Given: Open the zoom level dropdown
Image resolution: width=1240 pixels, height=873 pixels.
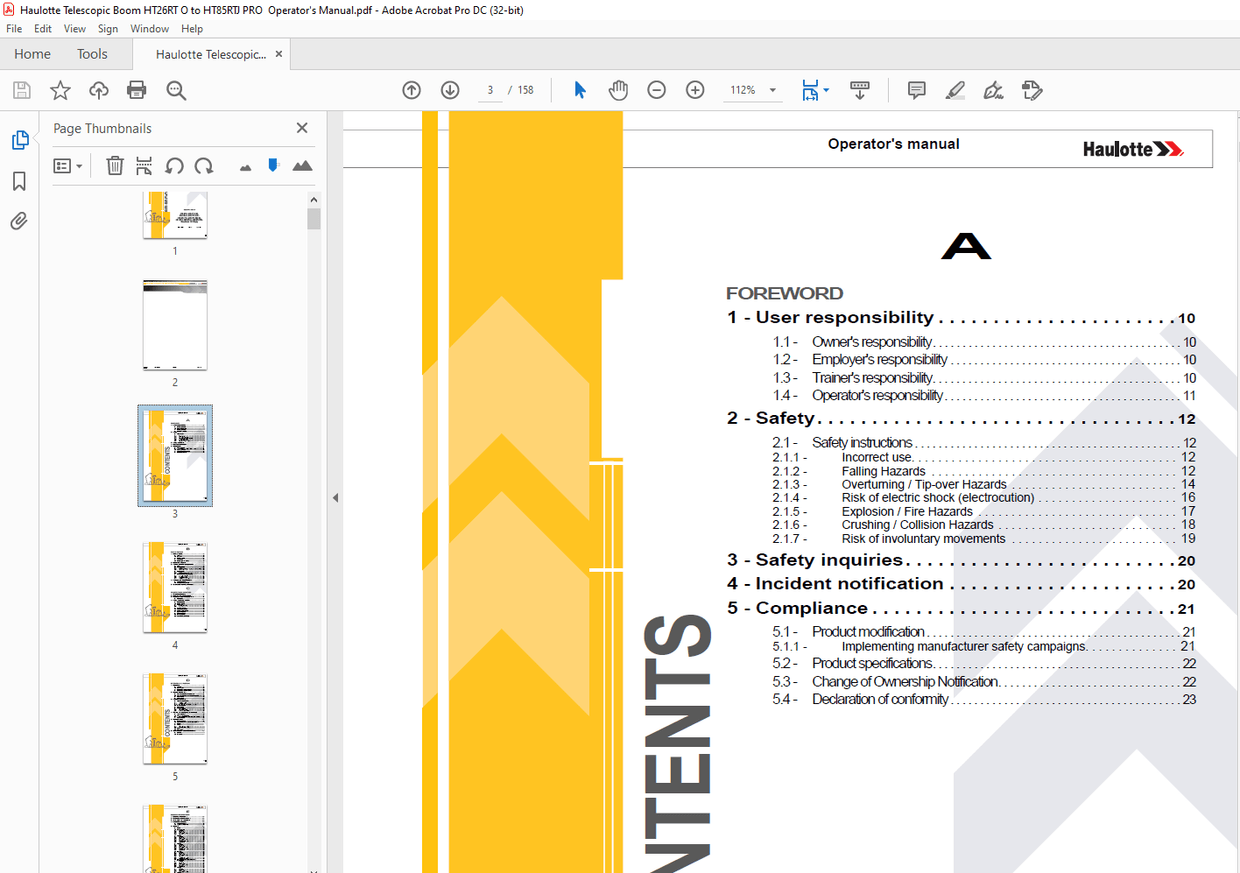Looking at the screenshot, I should click(x=771, y=90).
